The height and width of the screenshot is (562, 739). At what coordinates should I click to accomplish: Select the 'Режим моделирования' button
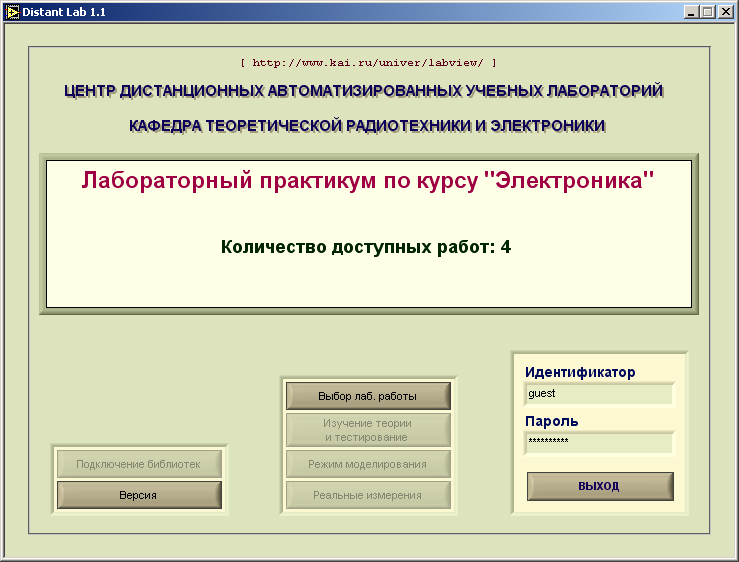pos(368,464)
